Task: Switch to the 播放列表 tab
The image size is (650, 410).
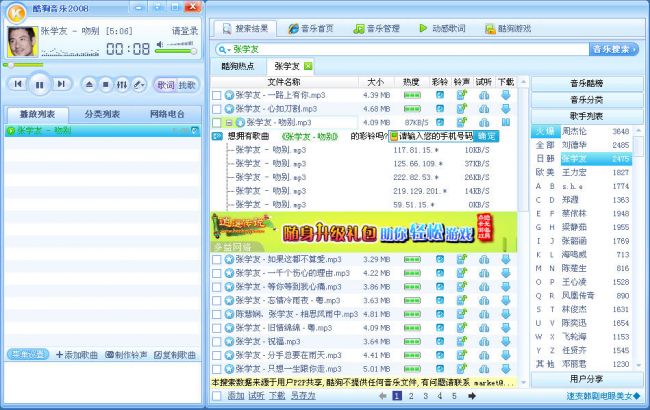Action: point(37,114)
